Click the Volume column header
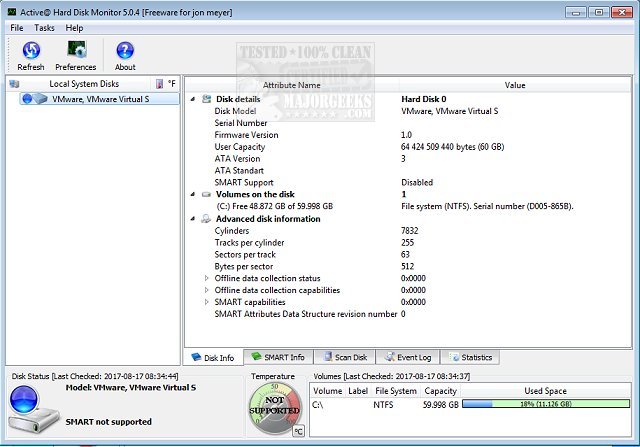The width and height of the screenshot is (640, 447). [x=328, y=391]
